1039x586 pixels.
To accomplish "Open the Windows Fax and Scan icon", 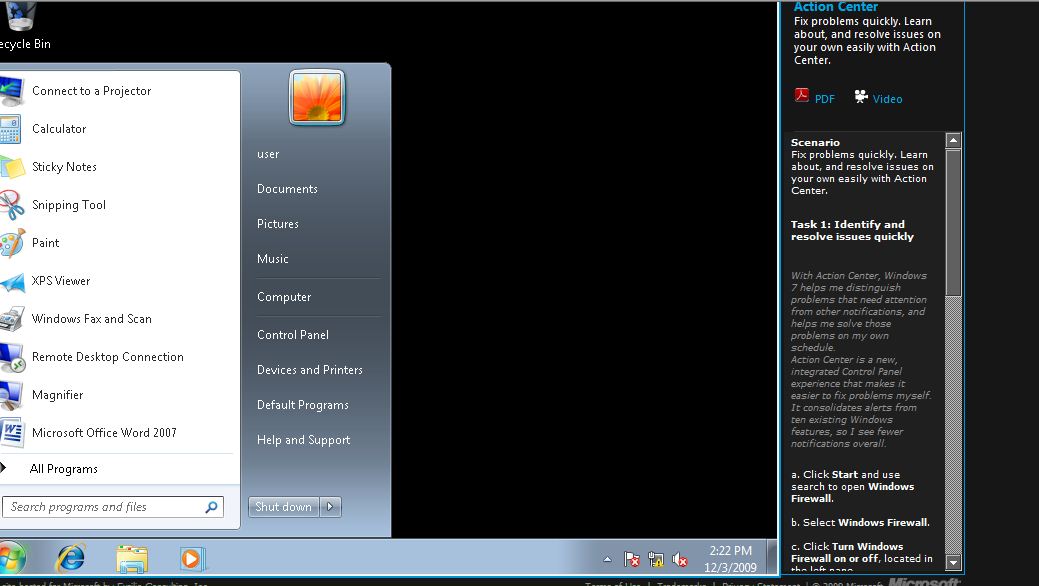I will click(11, 319).
